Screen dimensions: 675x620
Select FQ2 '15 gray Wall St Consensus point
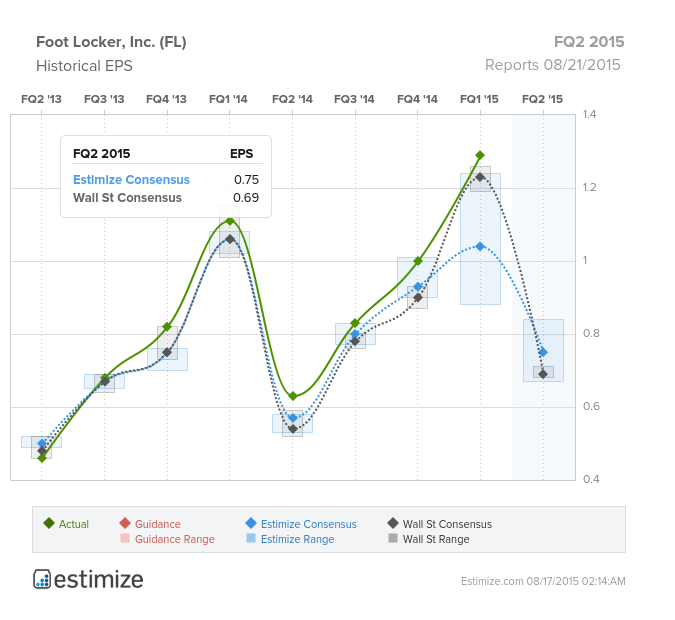pyautogui.click(x=543, y=374)
